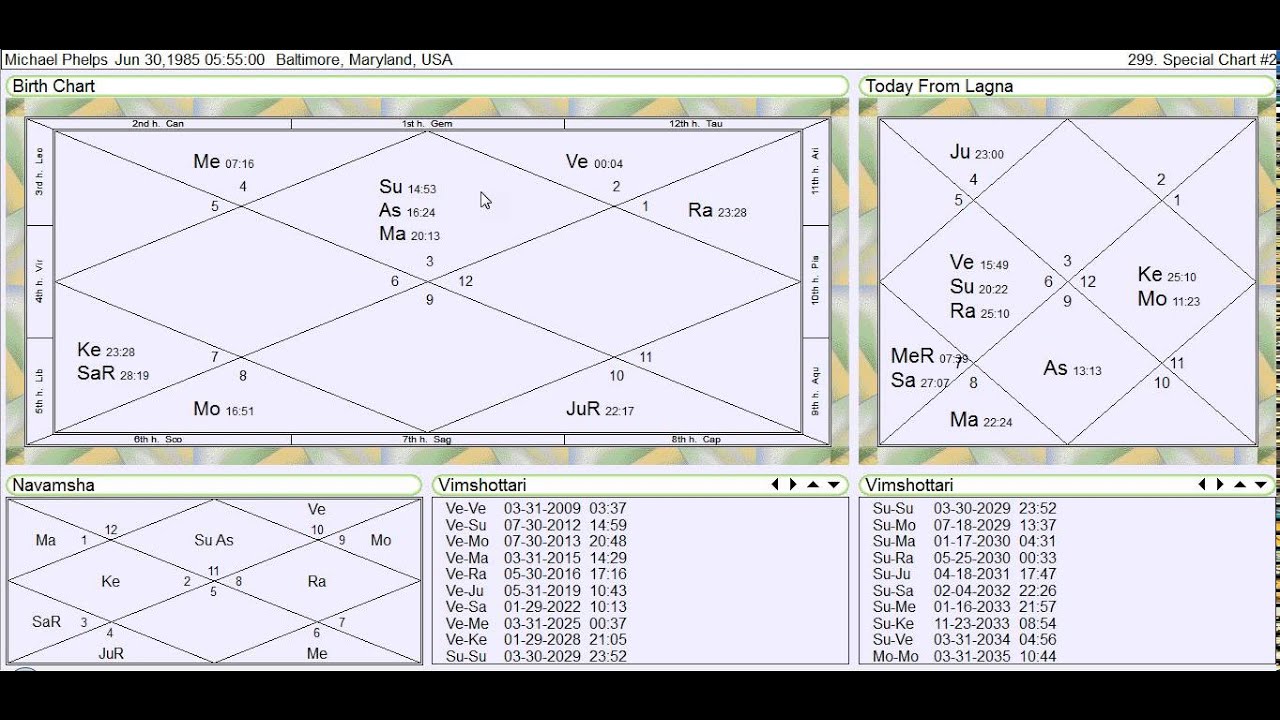Select 'Ve-Su 07-30-2012' dasha row
Screen dimensions: 1280x720
pyautogui.click(x=536, y=525)
